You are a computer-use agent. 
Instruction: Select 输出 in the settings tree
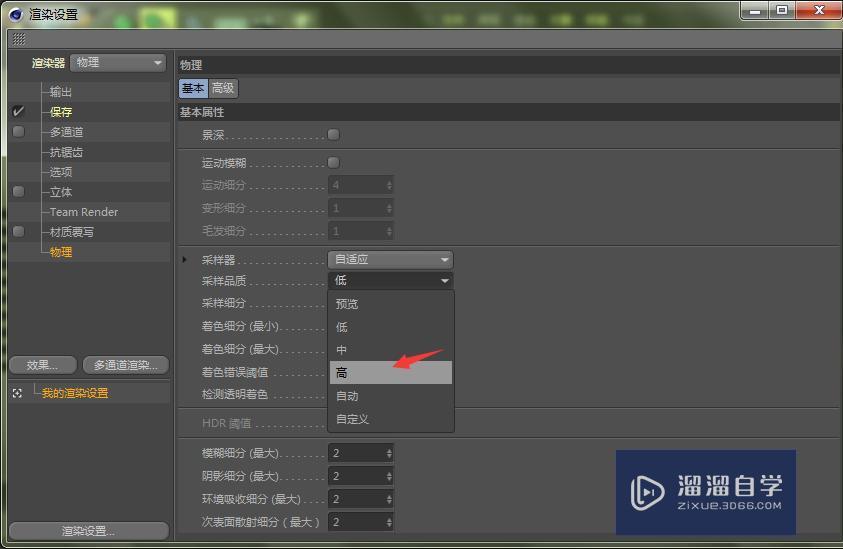click(x=61, y=91)
